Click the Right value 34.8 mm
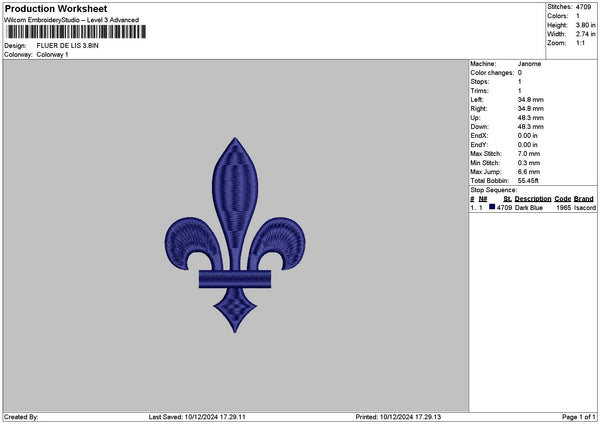The height and width of the screenshot is (424, 600). pos(530,109)
